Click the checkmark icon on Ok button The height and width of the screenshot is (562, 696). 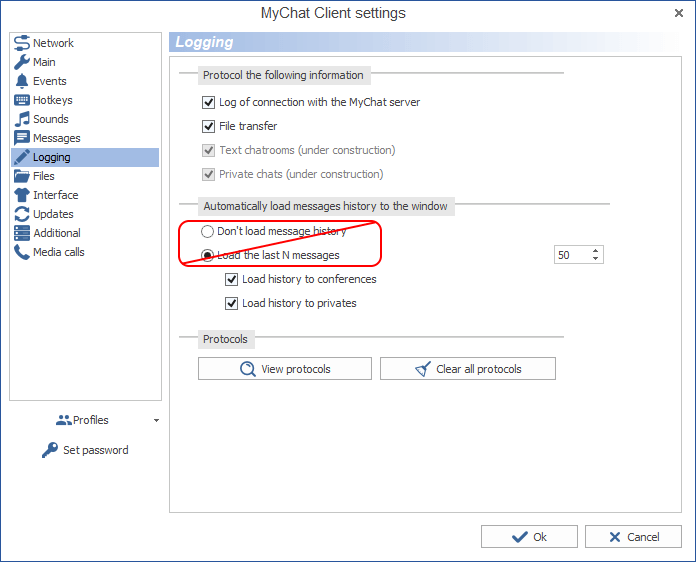pos(520,537)
